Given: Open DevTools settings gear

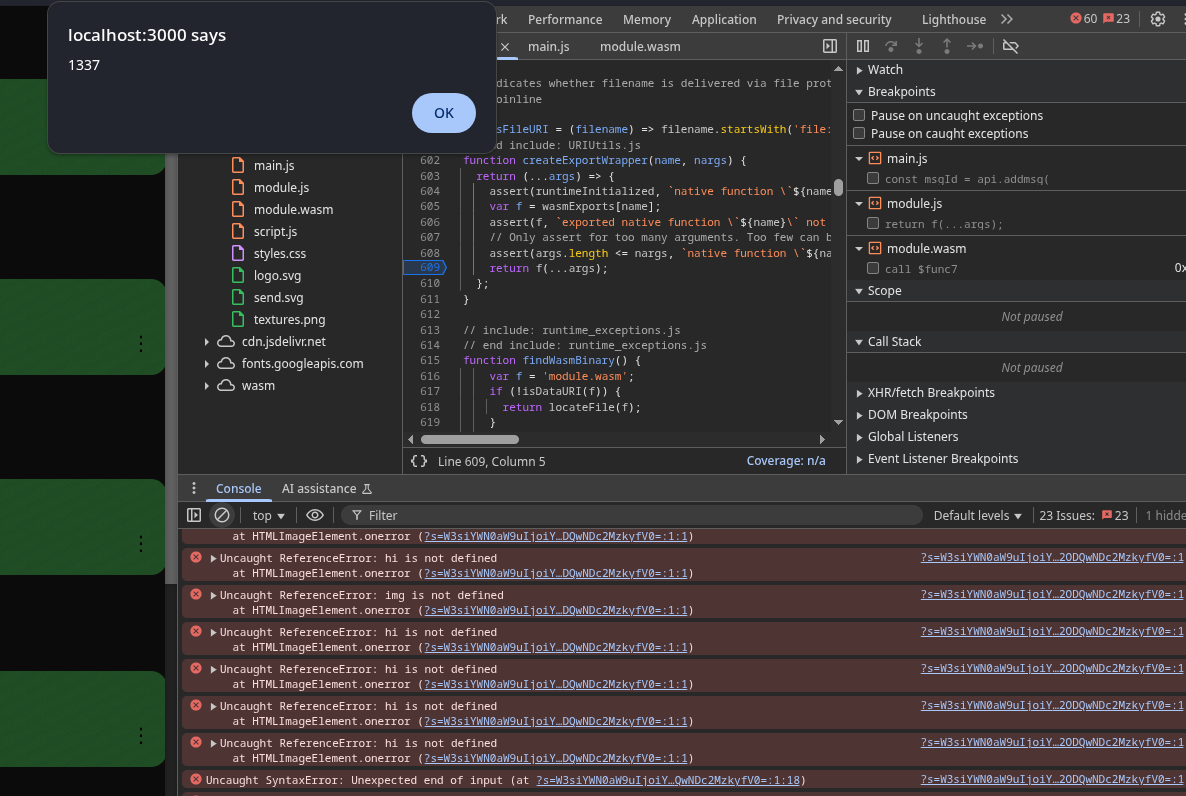Looking at the screenshot, I should coord(1157,20).
